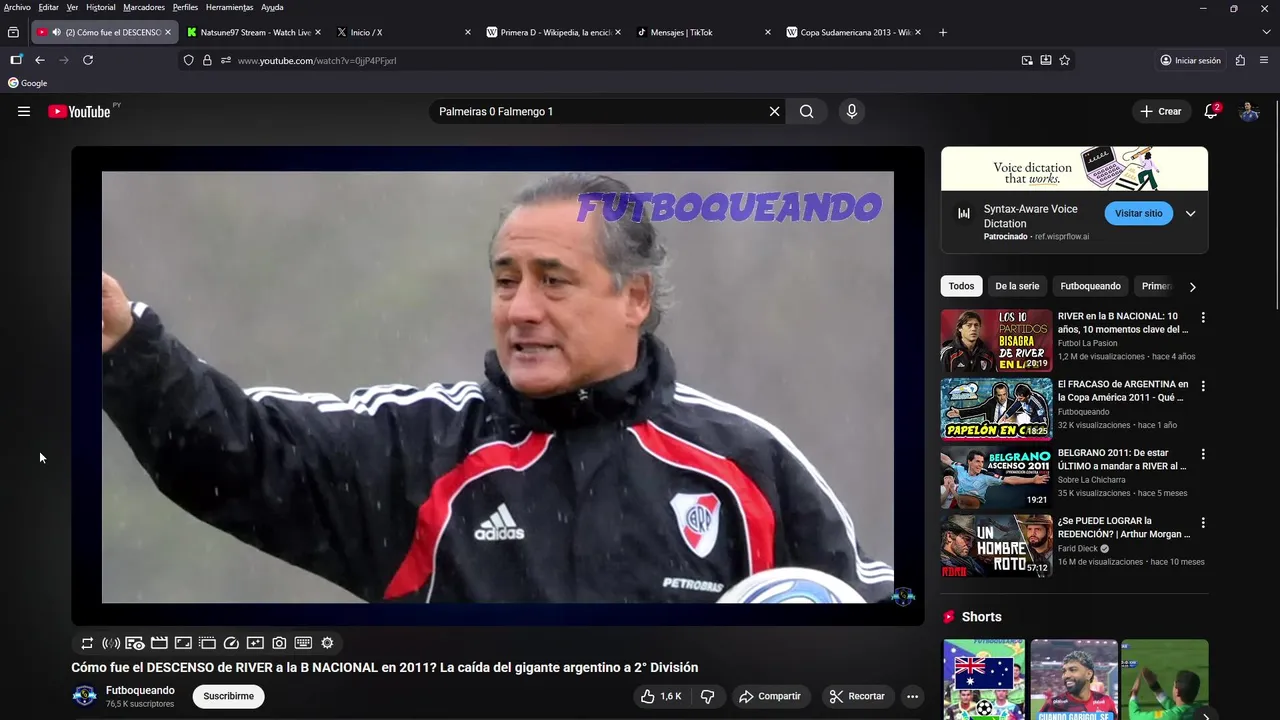This screenshot has width=1280, height=720.
Task: Open options for El FRACASO de ARGENTINA video
Action: click(1203, 386)
